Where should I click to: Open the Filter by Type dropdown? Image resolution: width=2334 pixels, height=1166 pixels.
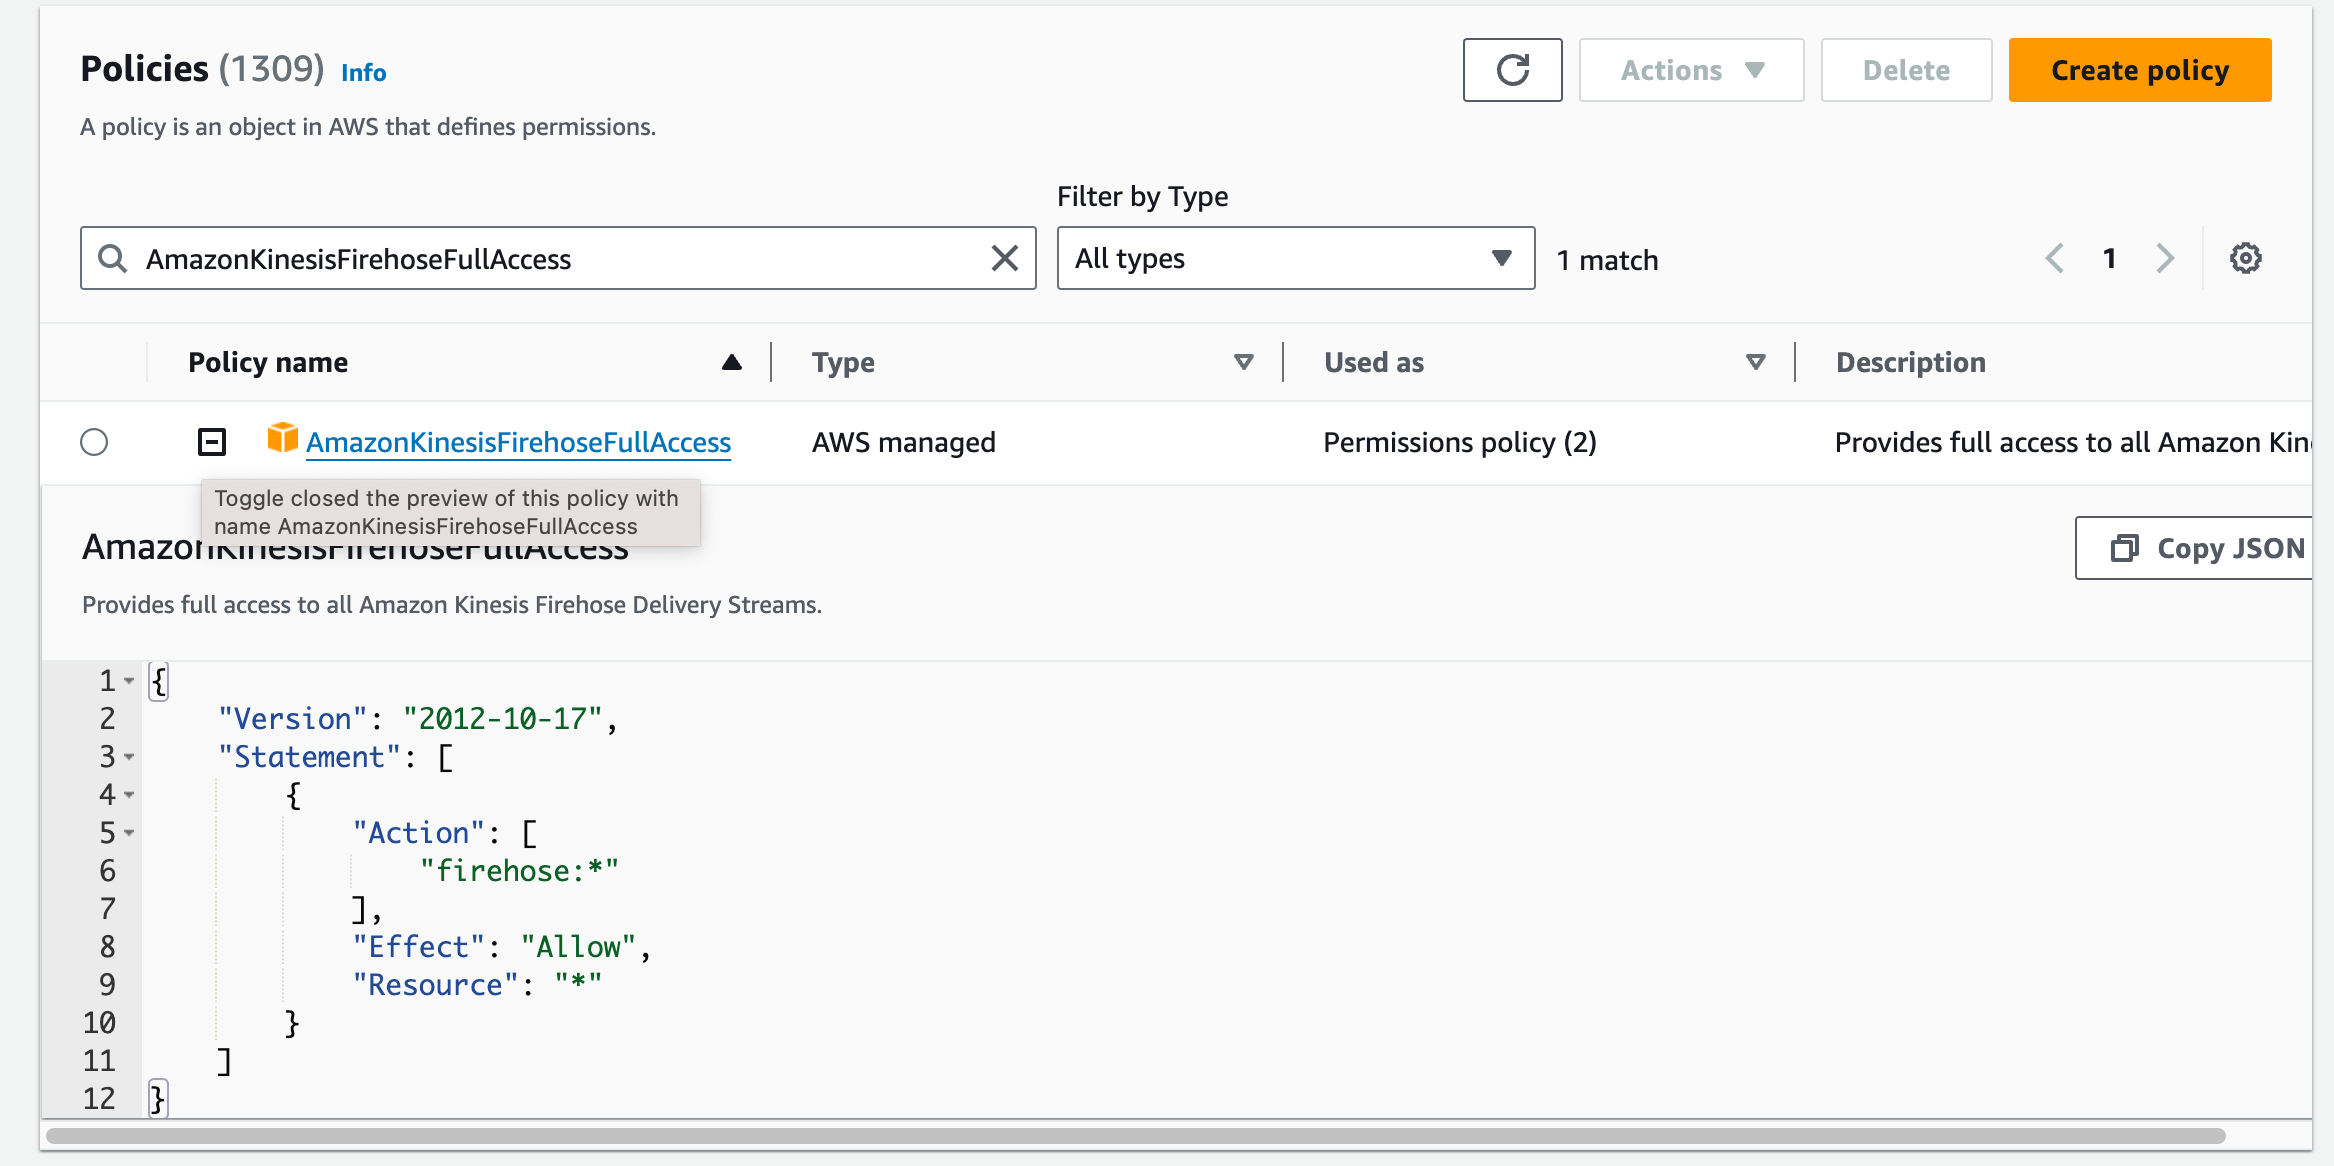click(1296, 258)
